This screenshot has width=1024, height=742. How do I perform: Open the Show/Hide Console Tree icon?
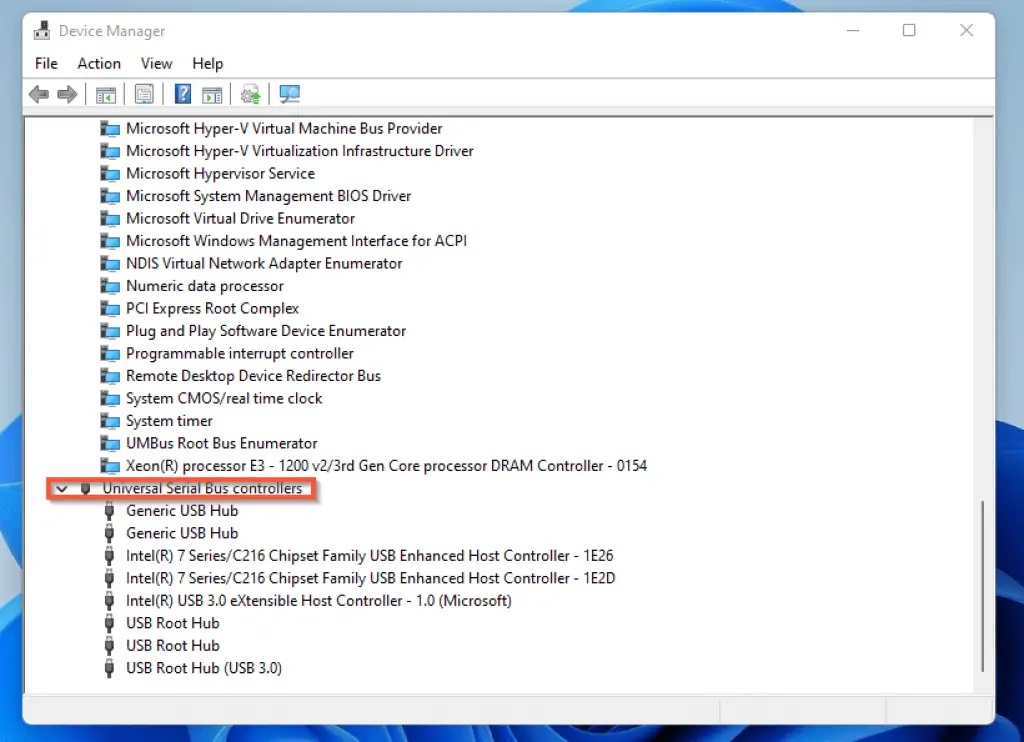click(106, 93)
